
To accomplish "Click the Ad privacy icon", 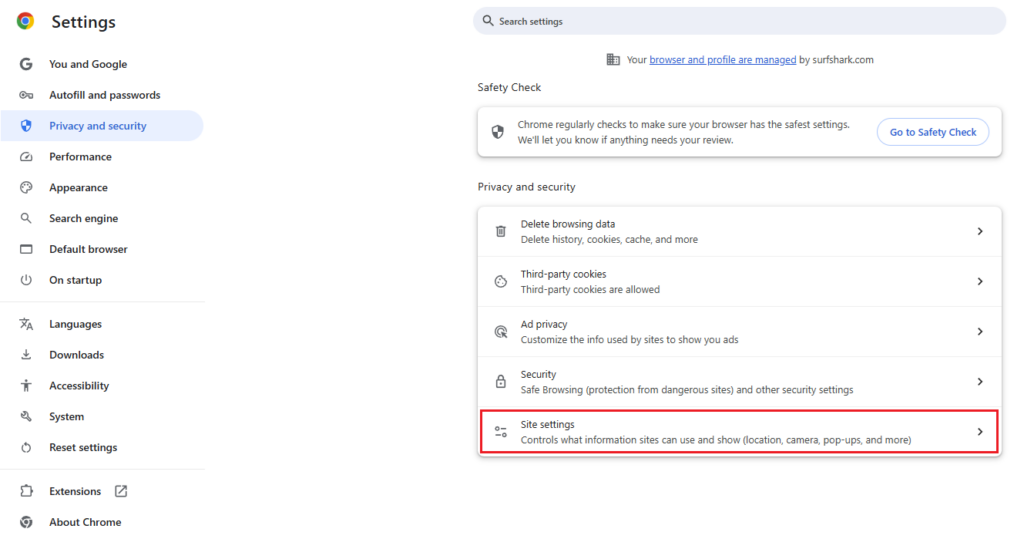I will pyautogui.click(x=500, y=332).
